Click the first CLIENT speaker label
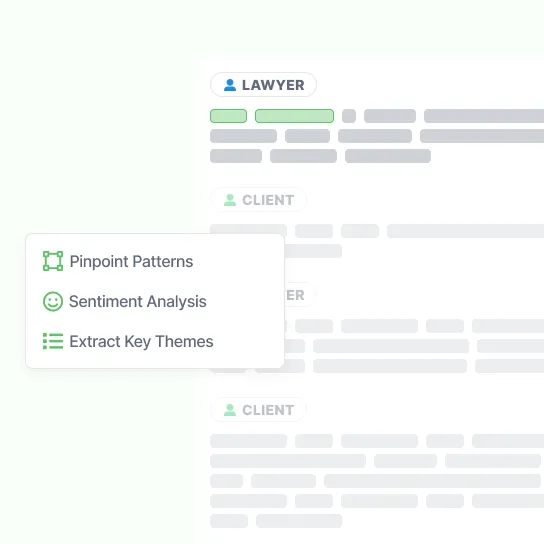Screen dimensions: 544x544 click(x=258, y=200)
